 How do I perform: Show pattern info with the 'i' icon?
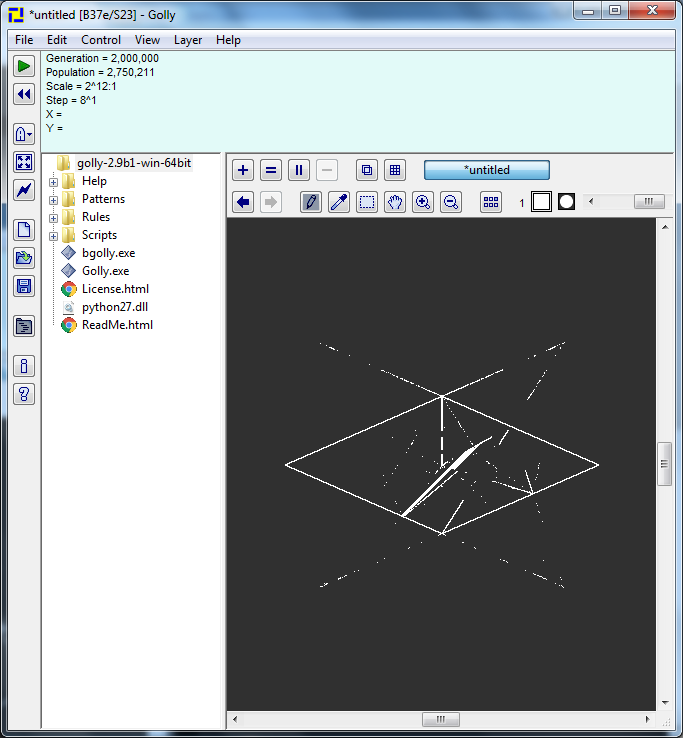[x=24, y=366]
